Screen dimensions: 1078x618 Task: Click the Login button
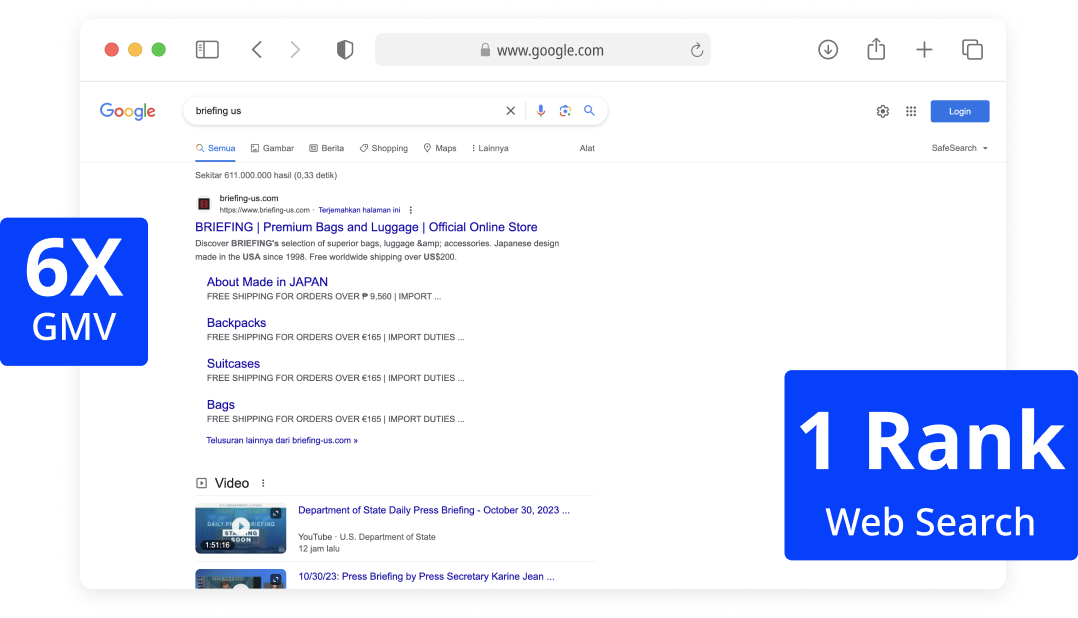pos(960,111)
